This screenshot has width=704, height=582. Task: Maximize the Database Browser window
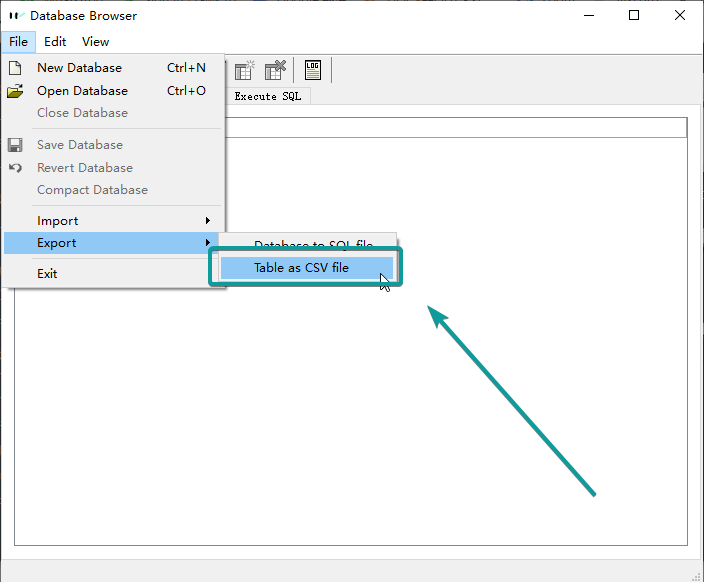pos(634,16)
